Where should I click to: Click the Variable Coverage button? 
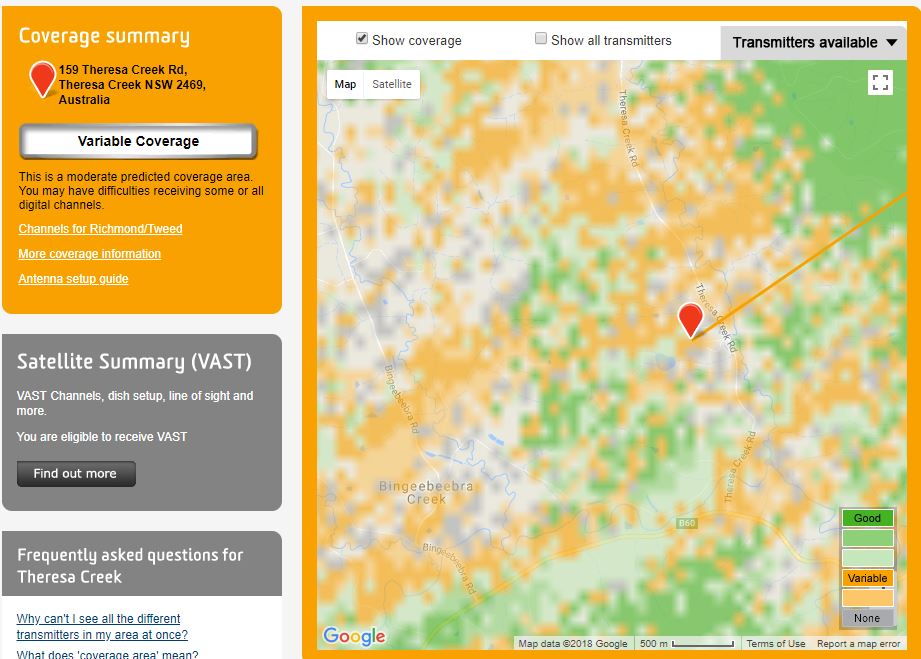click(x=139, y=141)
